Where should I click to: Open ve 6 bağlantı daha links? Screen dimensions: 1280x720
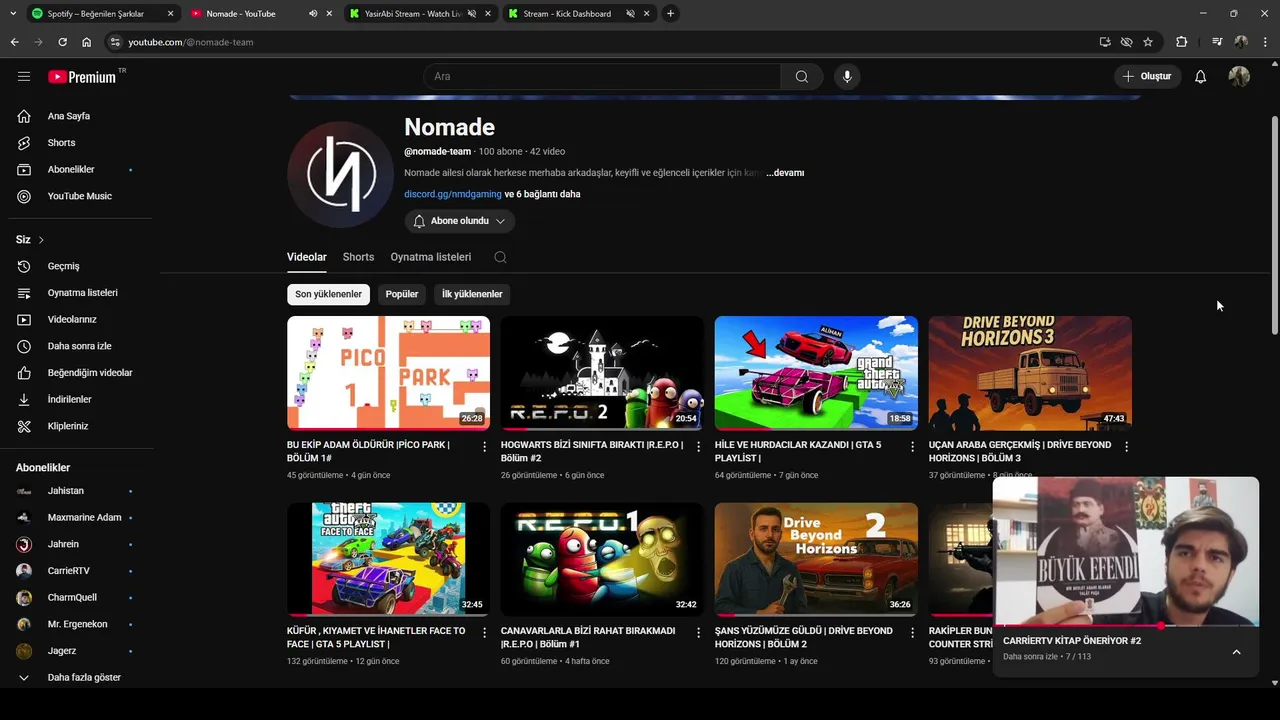tap(542, 194)
